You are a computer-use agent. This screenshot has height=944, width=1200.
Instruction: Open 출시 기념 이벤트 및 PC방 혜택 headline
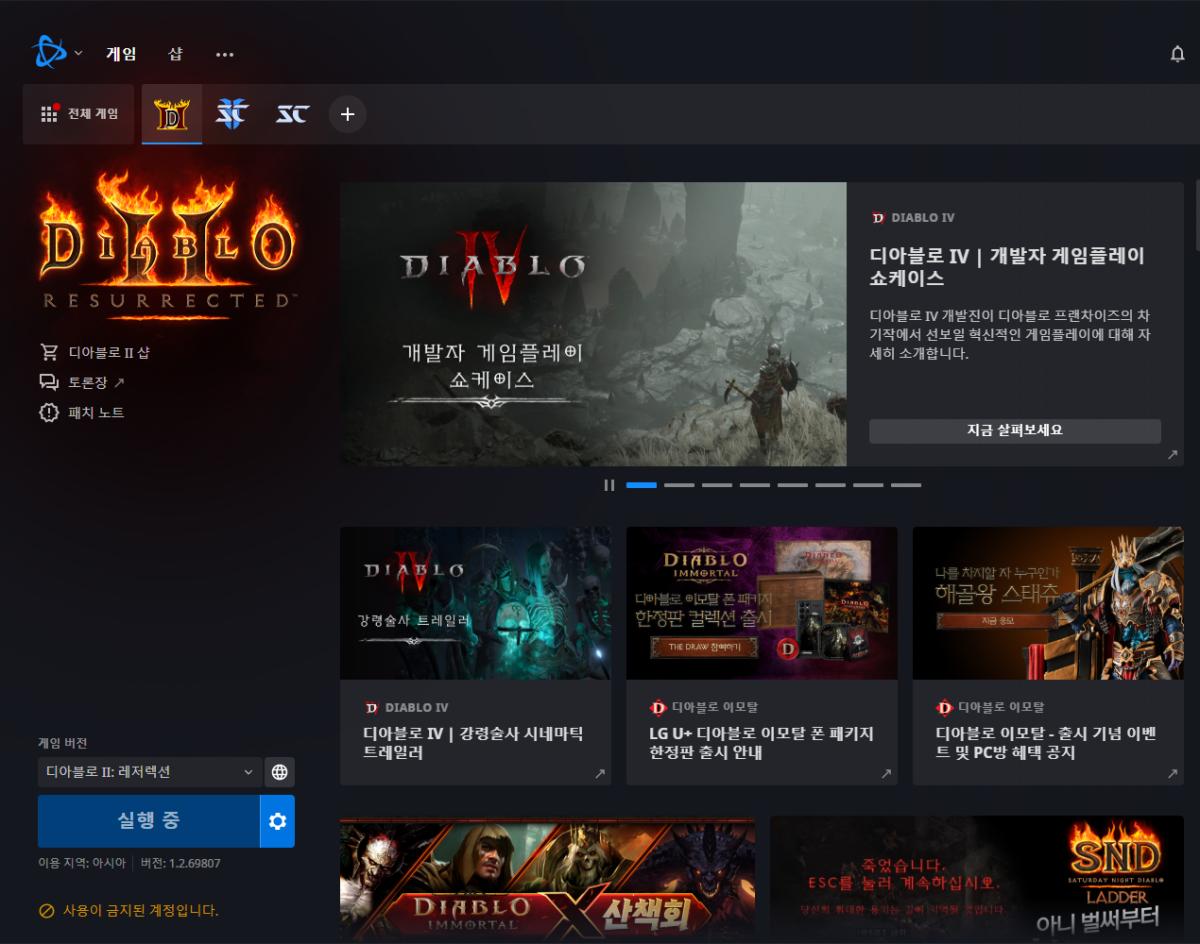(1046, 743)
